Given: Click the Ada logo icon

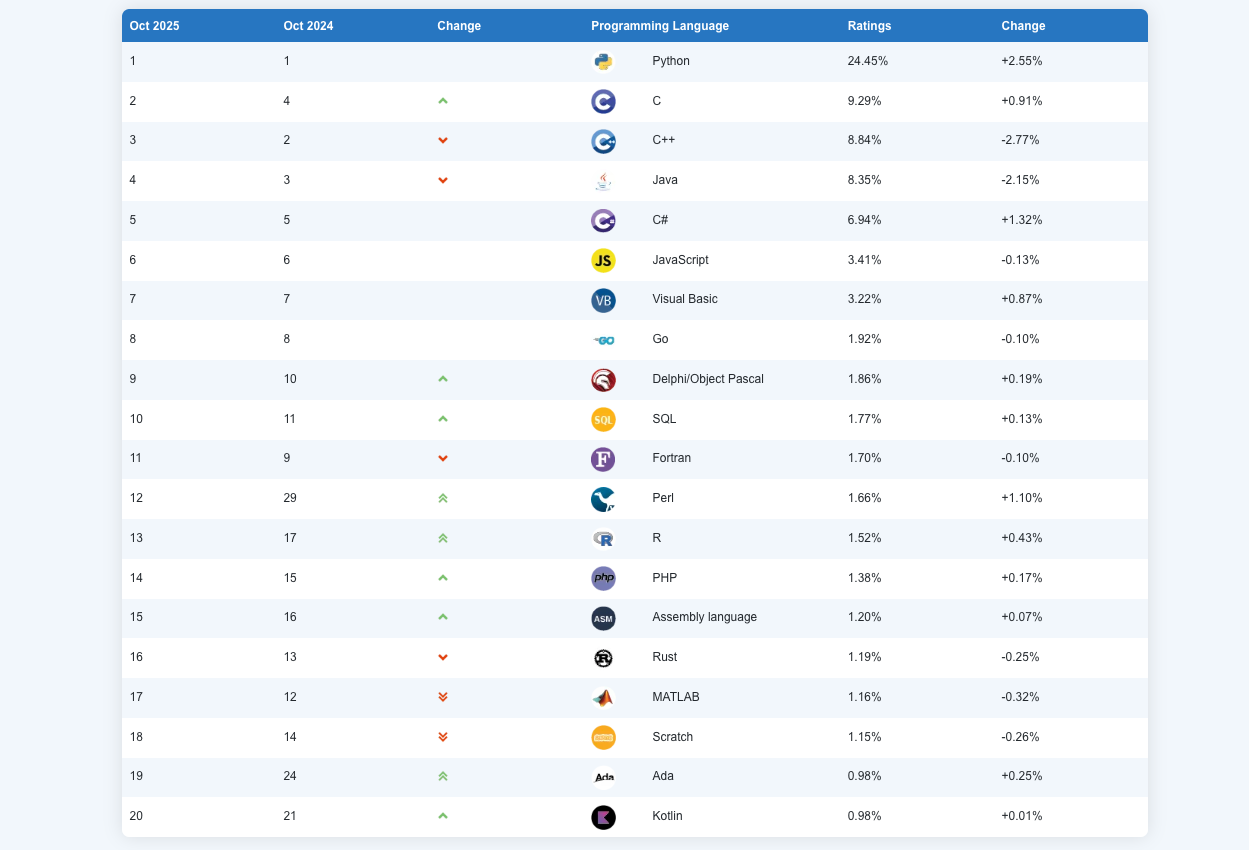Looking at the screenshot, I should coord(603,777).
